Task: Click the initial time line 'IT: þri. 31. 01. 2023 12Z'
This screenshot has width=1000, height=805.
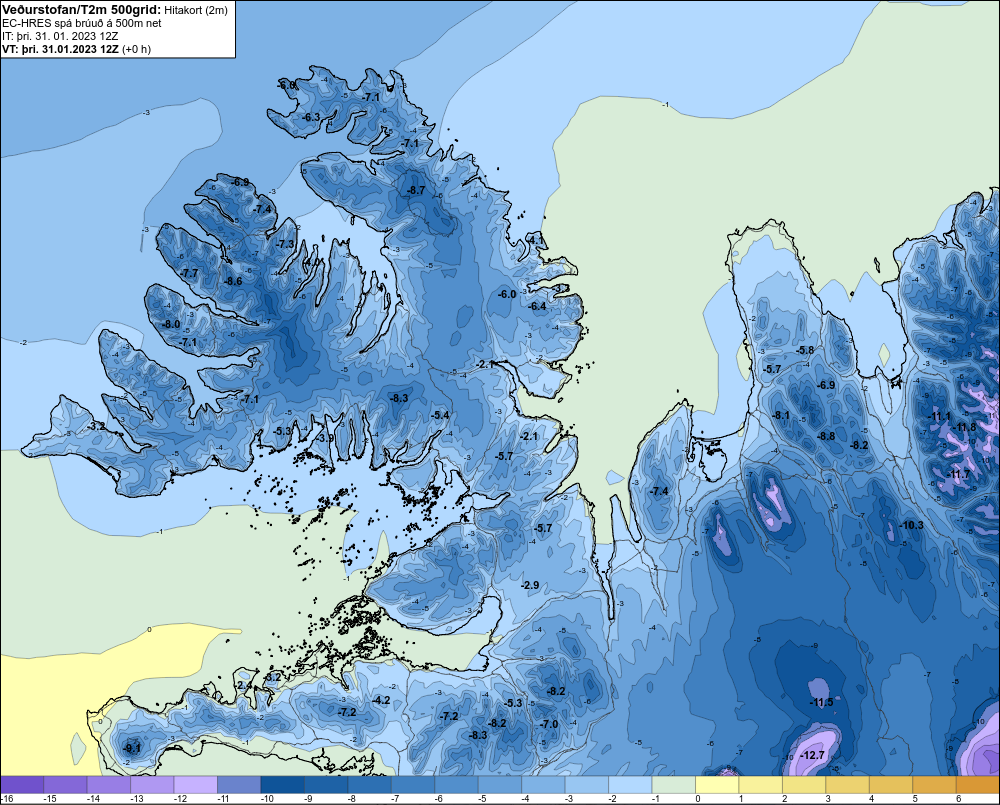Action: point(60,36)
